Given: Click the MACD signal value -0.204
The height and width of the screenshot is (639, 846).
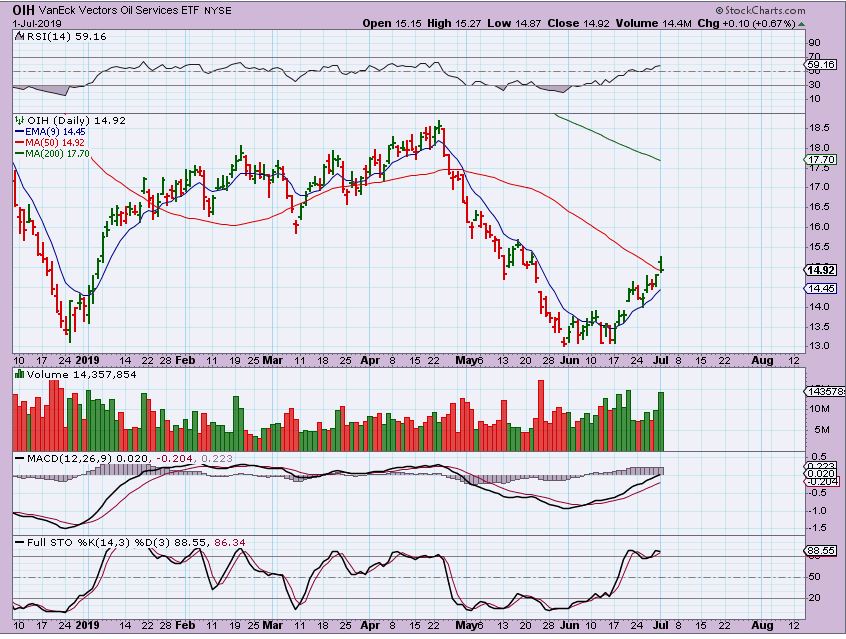Looking at the screenshot, I should tap(174, 459).
